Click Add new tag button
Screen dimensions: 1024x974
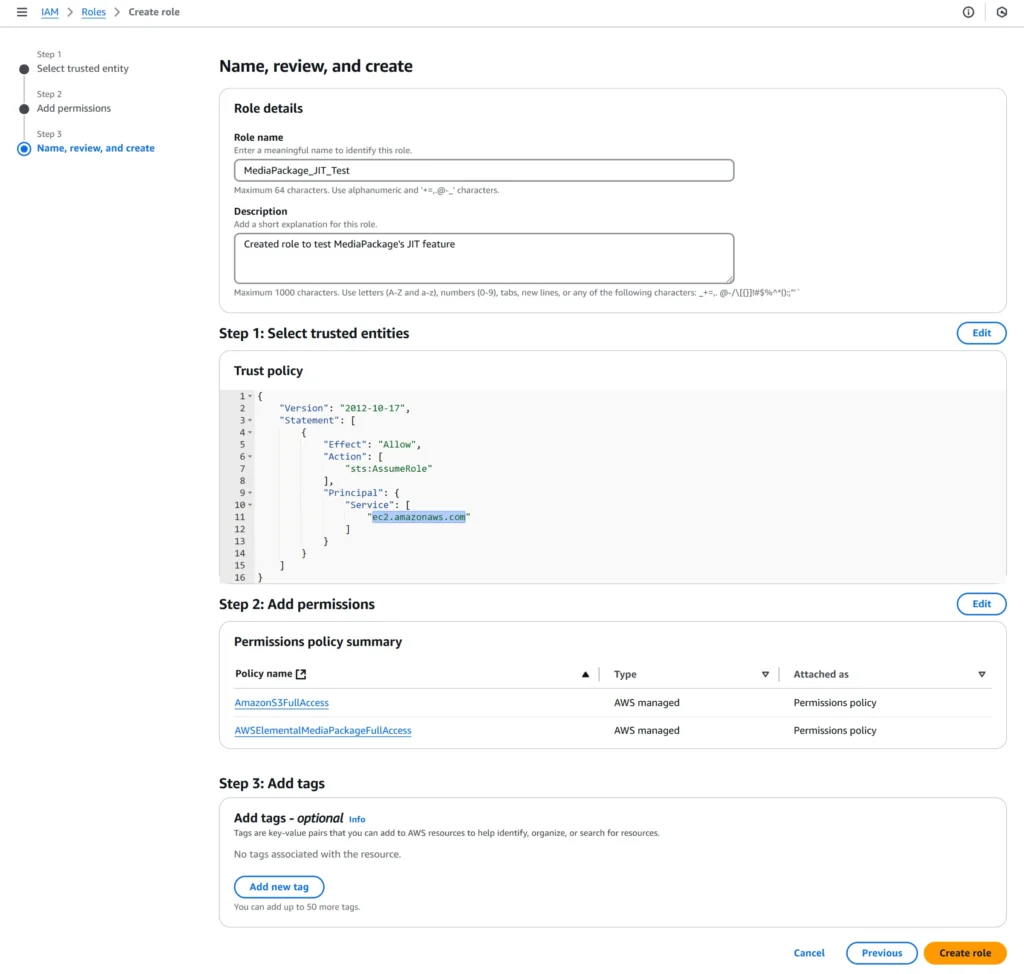point(279,886)
